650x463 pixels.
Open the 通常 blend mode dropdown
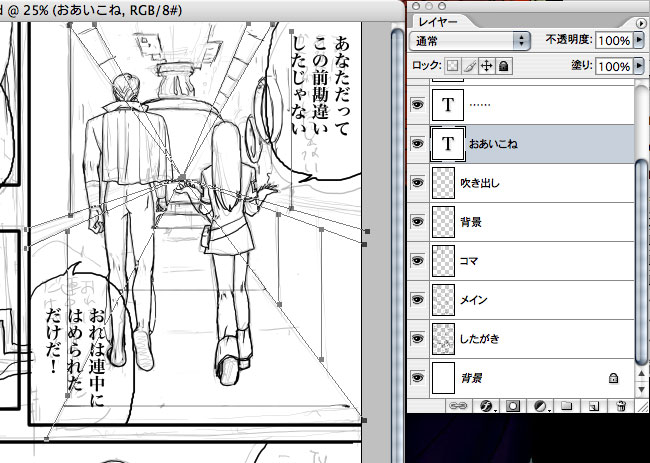pyautogui.click(x=469, y=40)
